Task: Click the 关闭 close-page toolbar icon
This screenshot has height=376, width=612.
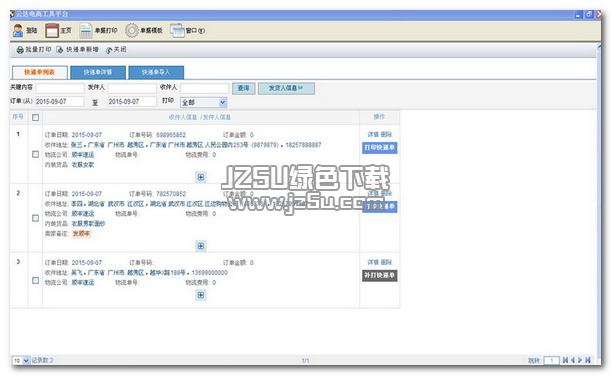Action: click(109, 50)
